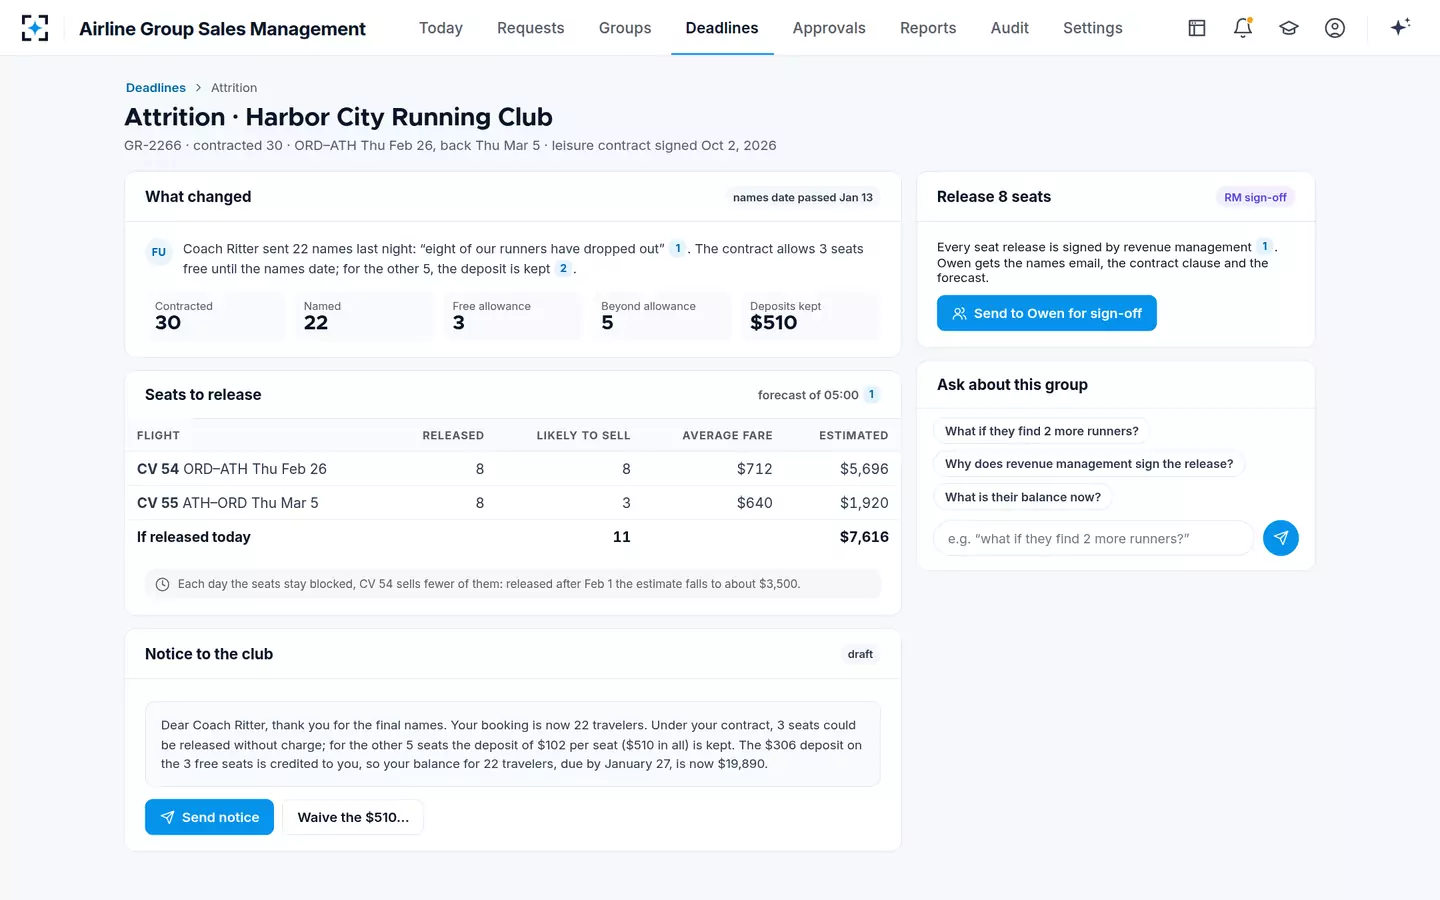1440x900 pixels.
Task: Click the "names date passed Jan 13" tag
Action: (803, 197)
